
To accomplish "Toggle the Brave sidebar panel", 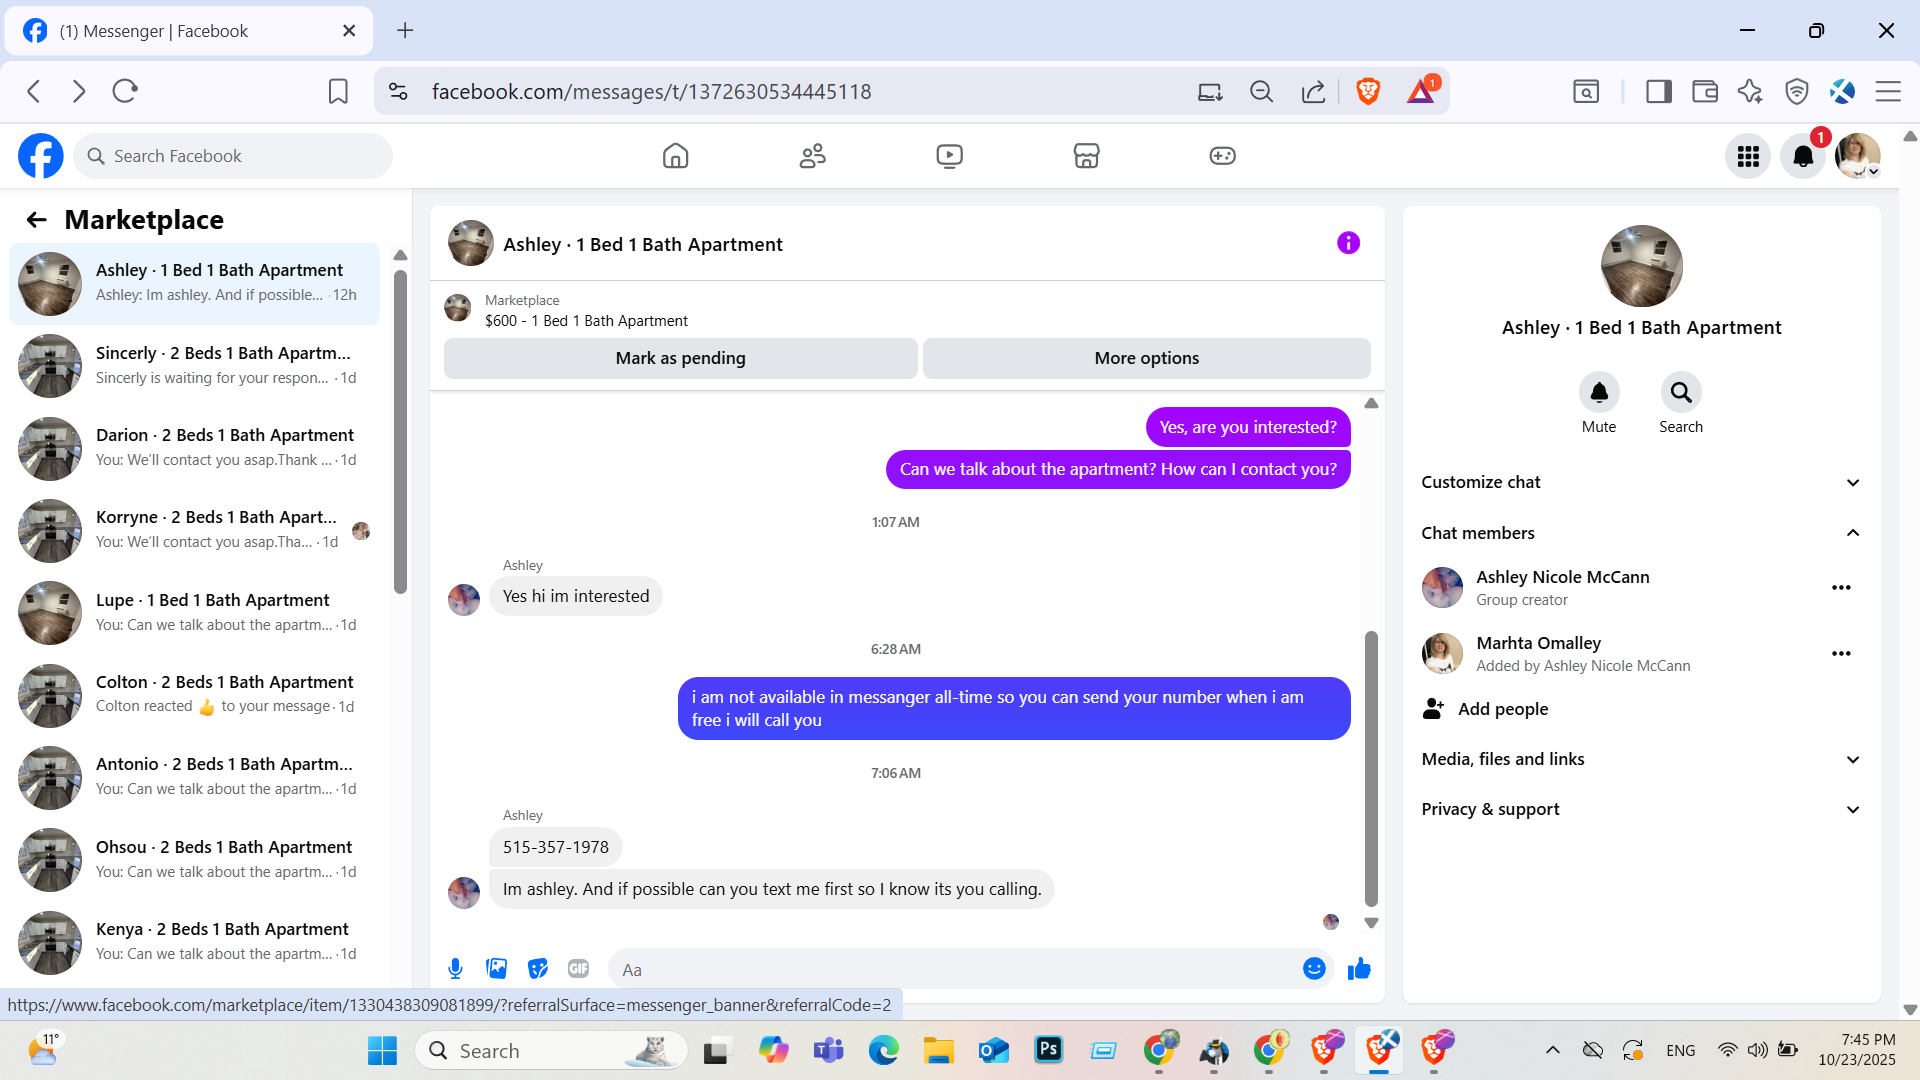I will [x=1659, y=92].
